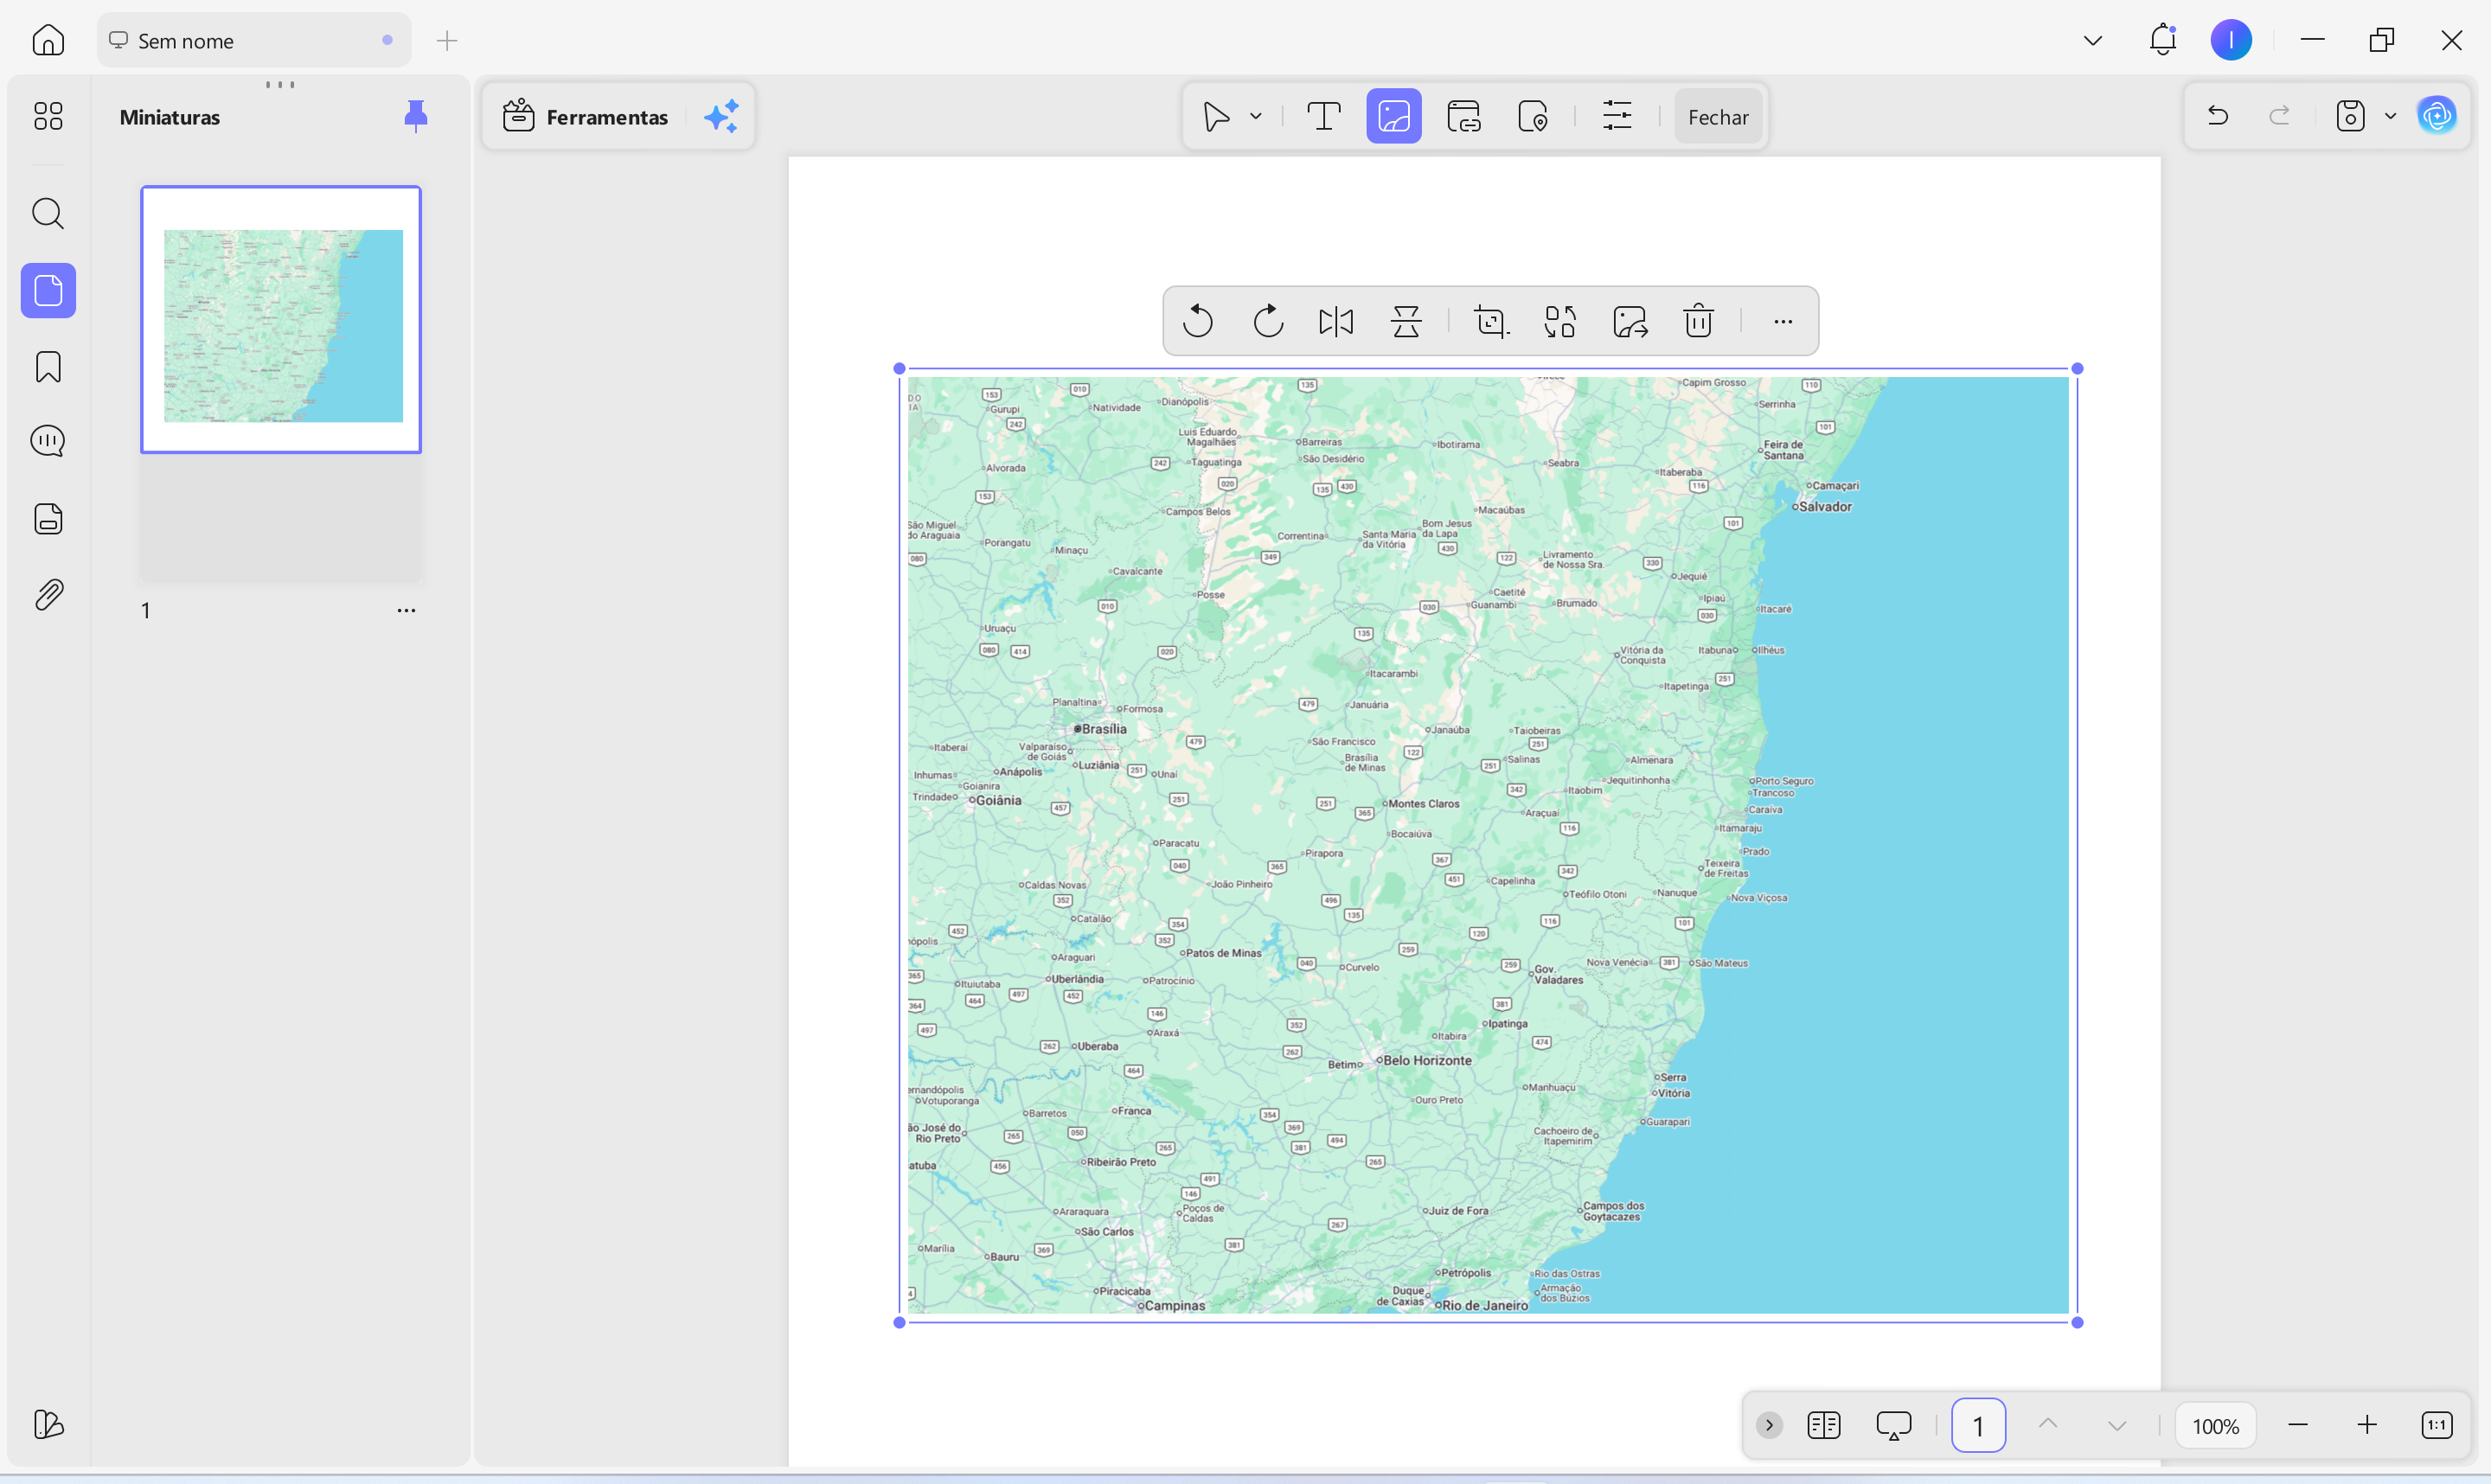Open a new tab with plus

(447, 40)
